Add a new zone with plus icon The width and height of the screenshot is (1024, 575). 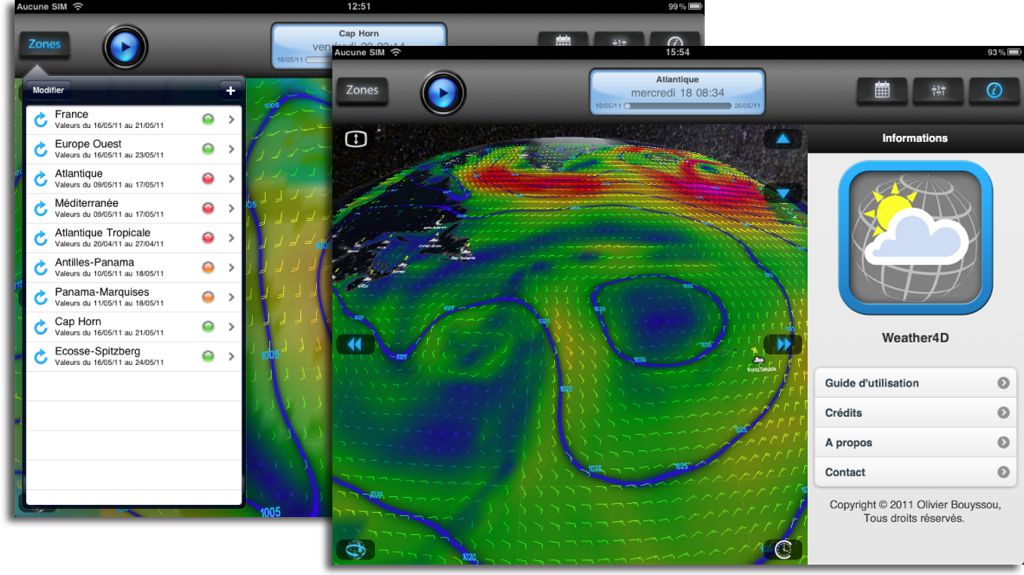pyautogui.click(x=230, y=91)
